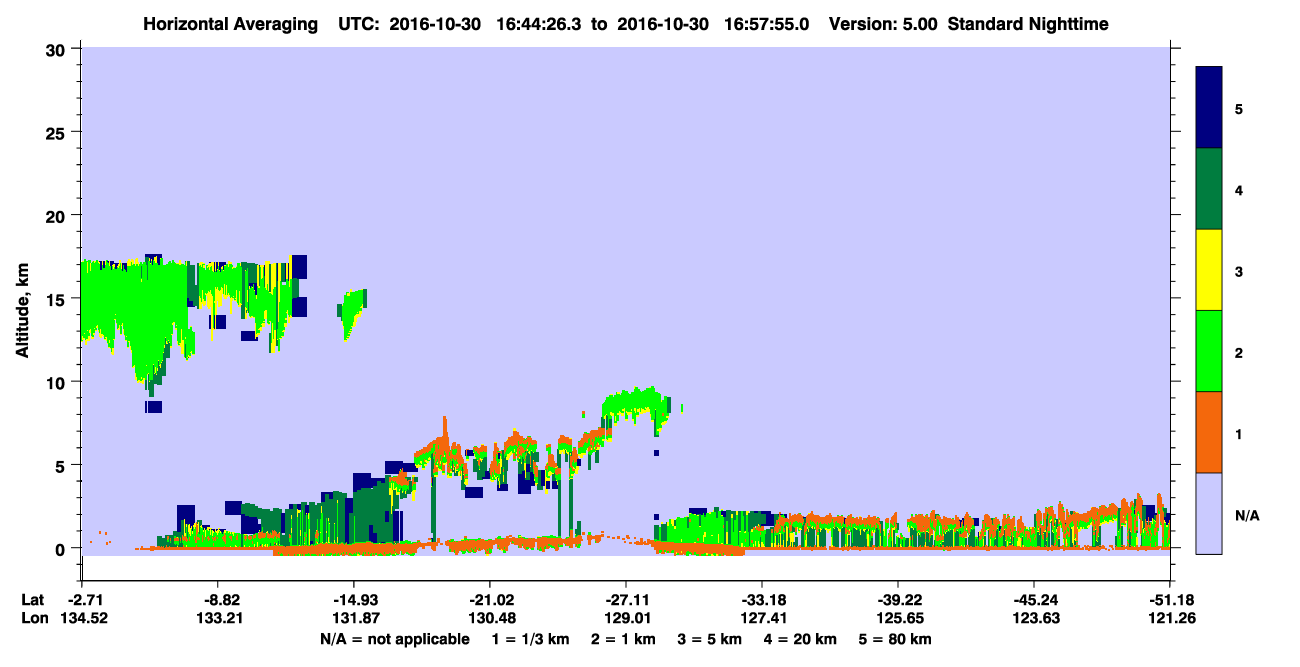Click the yellow colorbar segment labeled 3

[1209, 270]
